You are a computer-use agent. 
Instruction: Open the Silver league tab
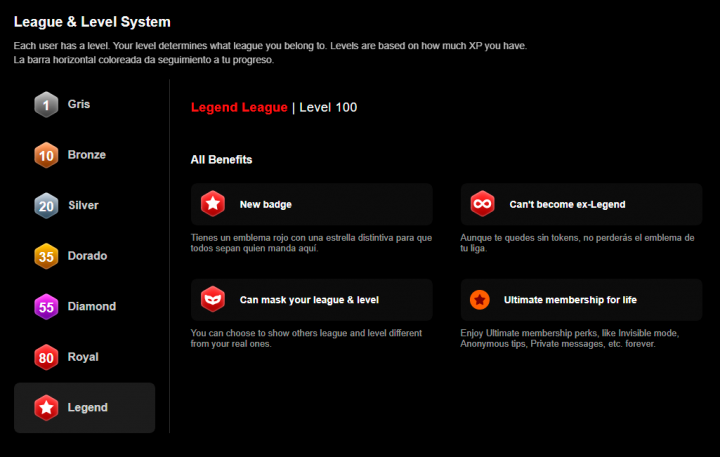coord(85,205)
